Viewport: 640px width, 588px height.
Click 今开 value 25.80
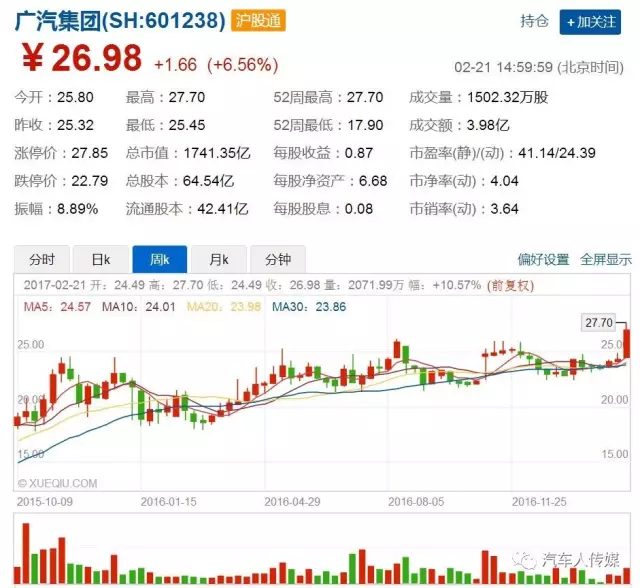tap(75, 98)
